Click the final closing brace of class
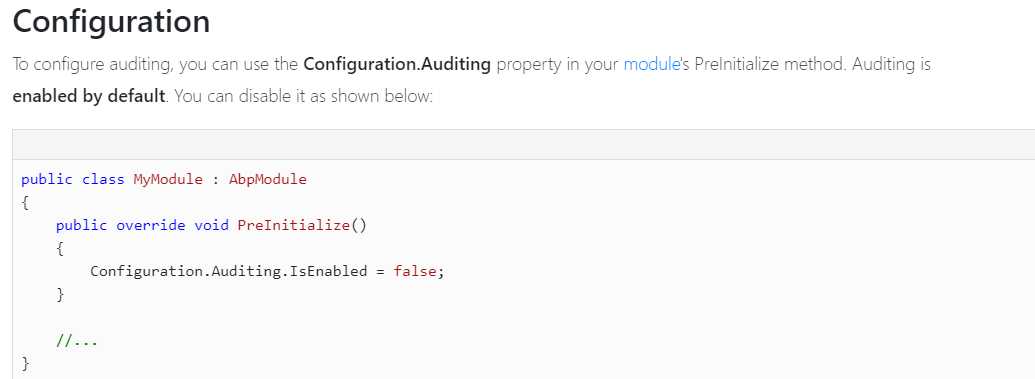This screenshot has width=1035, height=379. (25, 363)
